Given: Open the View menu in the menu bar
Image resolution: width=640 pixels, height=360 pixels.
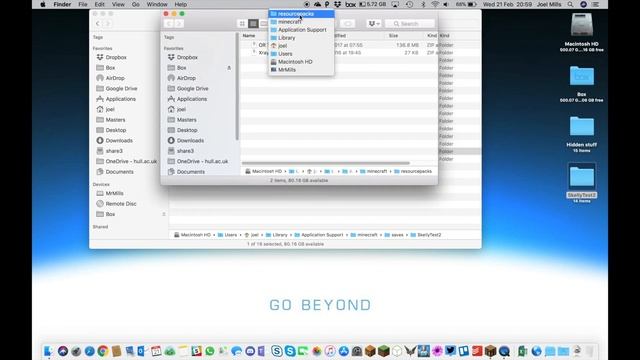Looking at the screenshot, I should 118,4.
